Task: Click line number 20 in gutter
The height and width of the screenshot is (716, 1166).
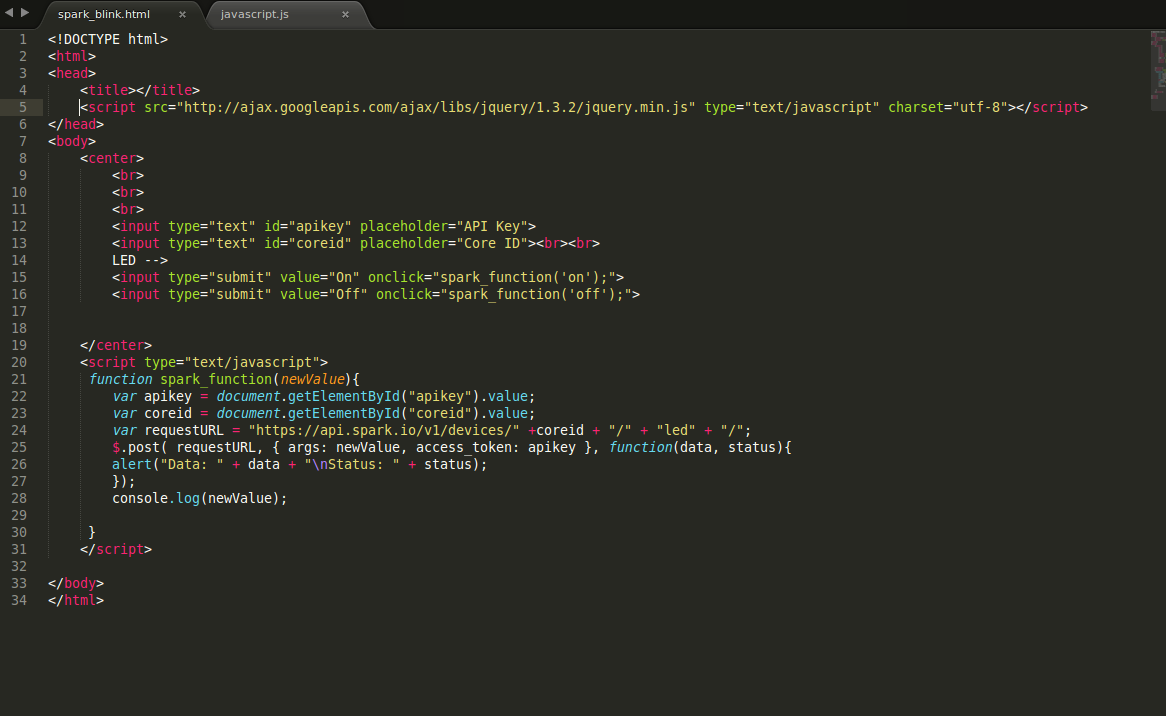Action: (x=19, y=362)
